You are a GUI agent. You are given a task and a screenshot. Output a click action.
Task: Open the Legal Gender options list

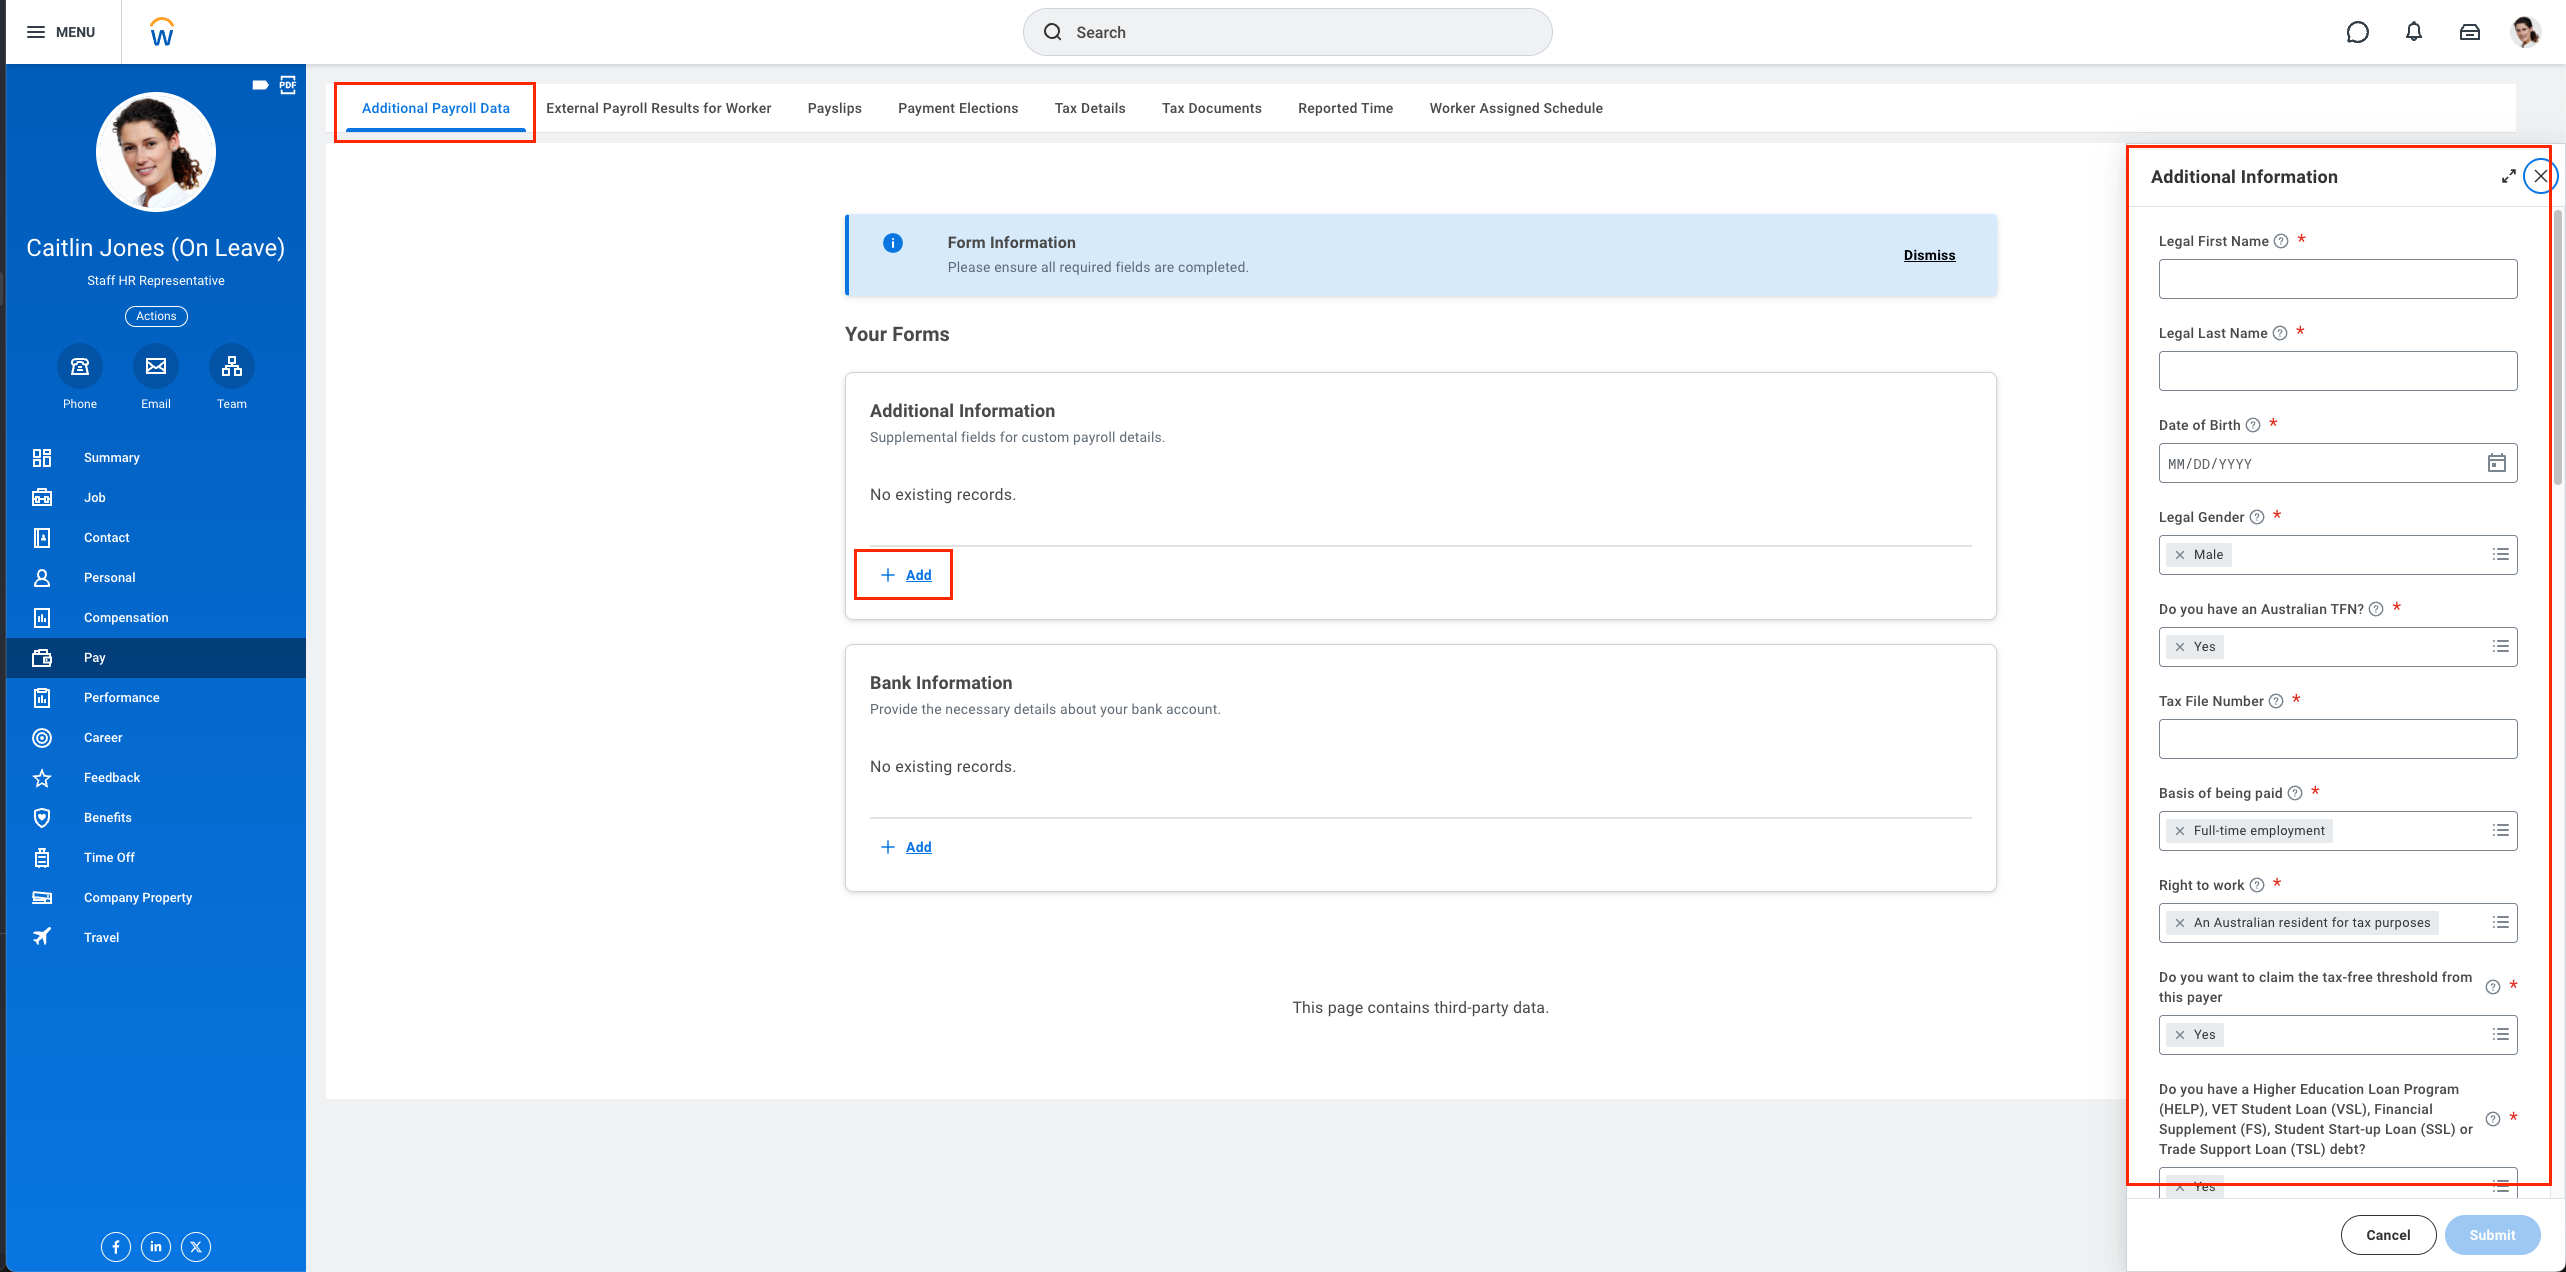coord(2500,554)
